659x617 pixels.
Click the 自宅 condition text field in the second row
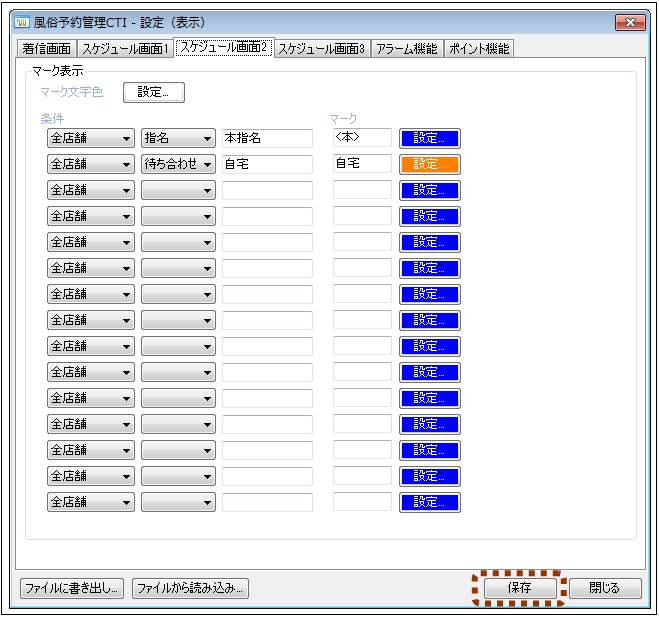point(267,164)
